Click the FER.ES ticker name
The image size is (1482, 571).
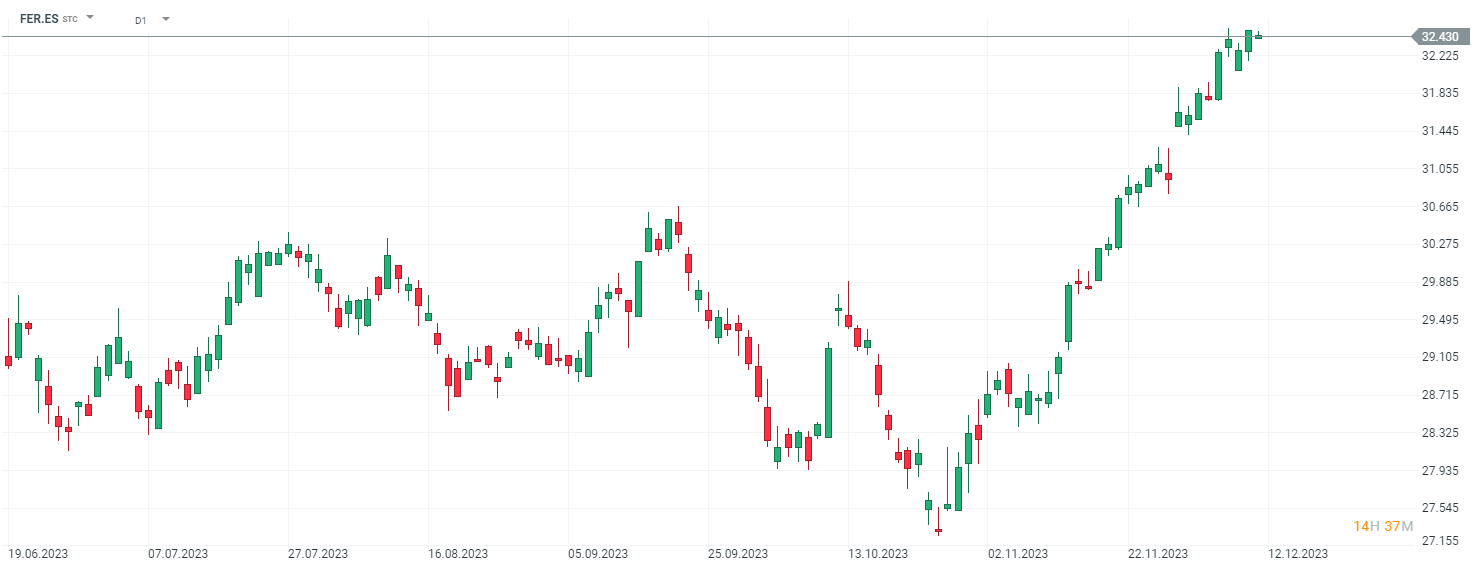[x=39, y=18]
